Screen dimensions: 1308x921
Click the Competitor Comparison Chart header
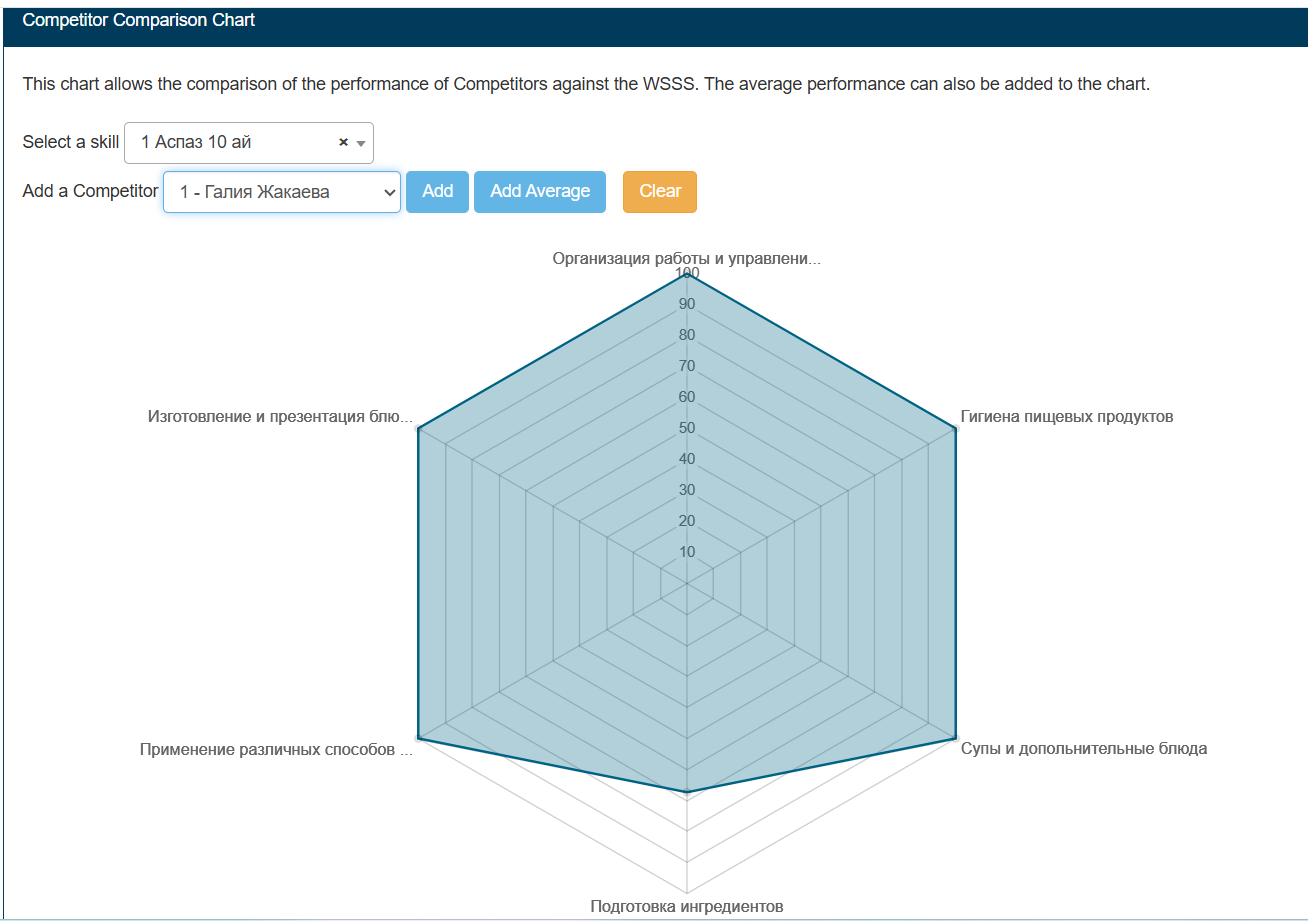[139, 20]
